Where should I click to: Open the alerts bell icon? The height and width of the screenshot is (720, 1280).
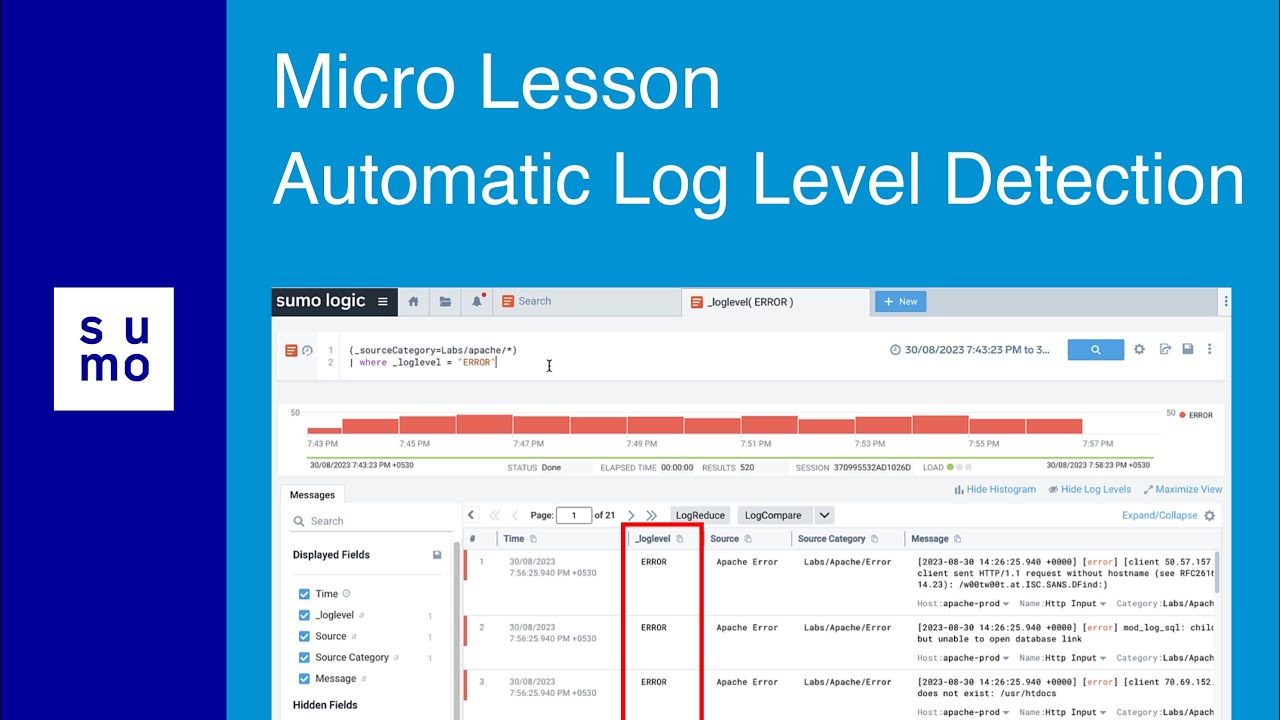pyautogui.click(x=477, y=301)
